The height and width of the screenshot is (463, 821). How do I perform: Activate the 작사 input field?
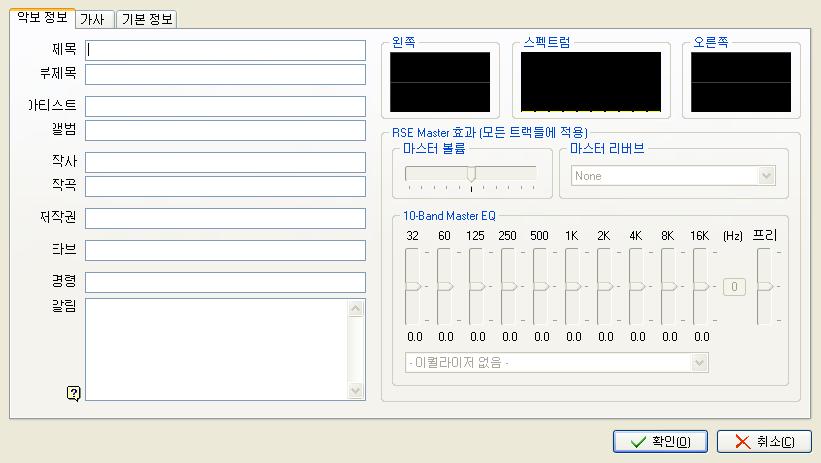(x=225, y=162)
